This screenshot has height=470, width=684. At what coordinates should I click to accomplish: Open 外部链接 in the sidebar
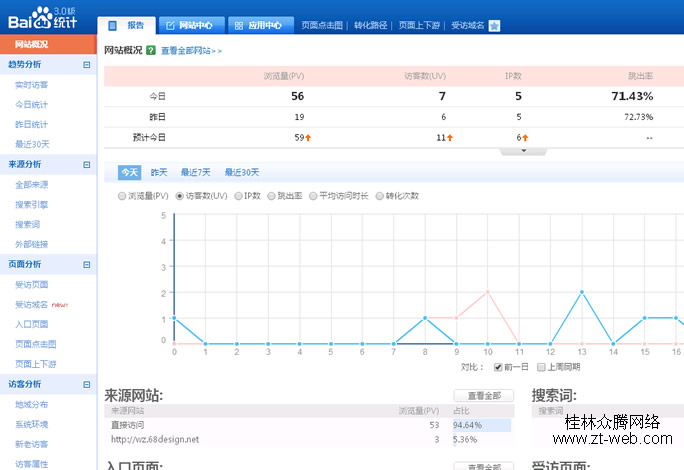pyautogui.click(x=31, y=244)
